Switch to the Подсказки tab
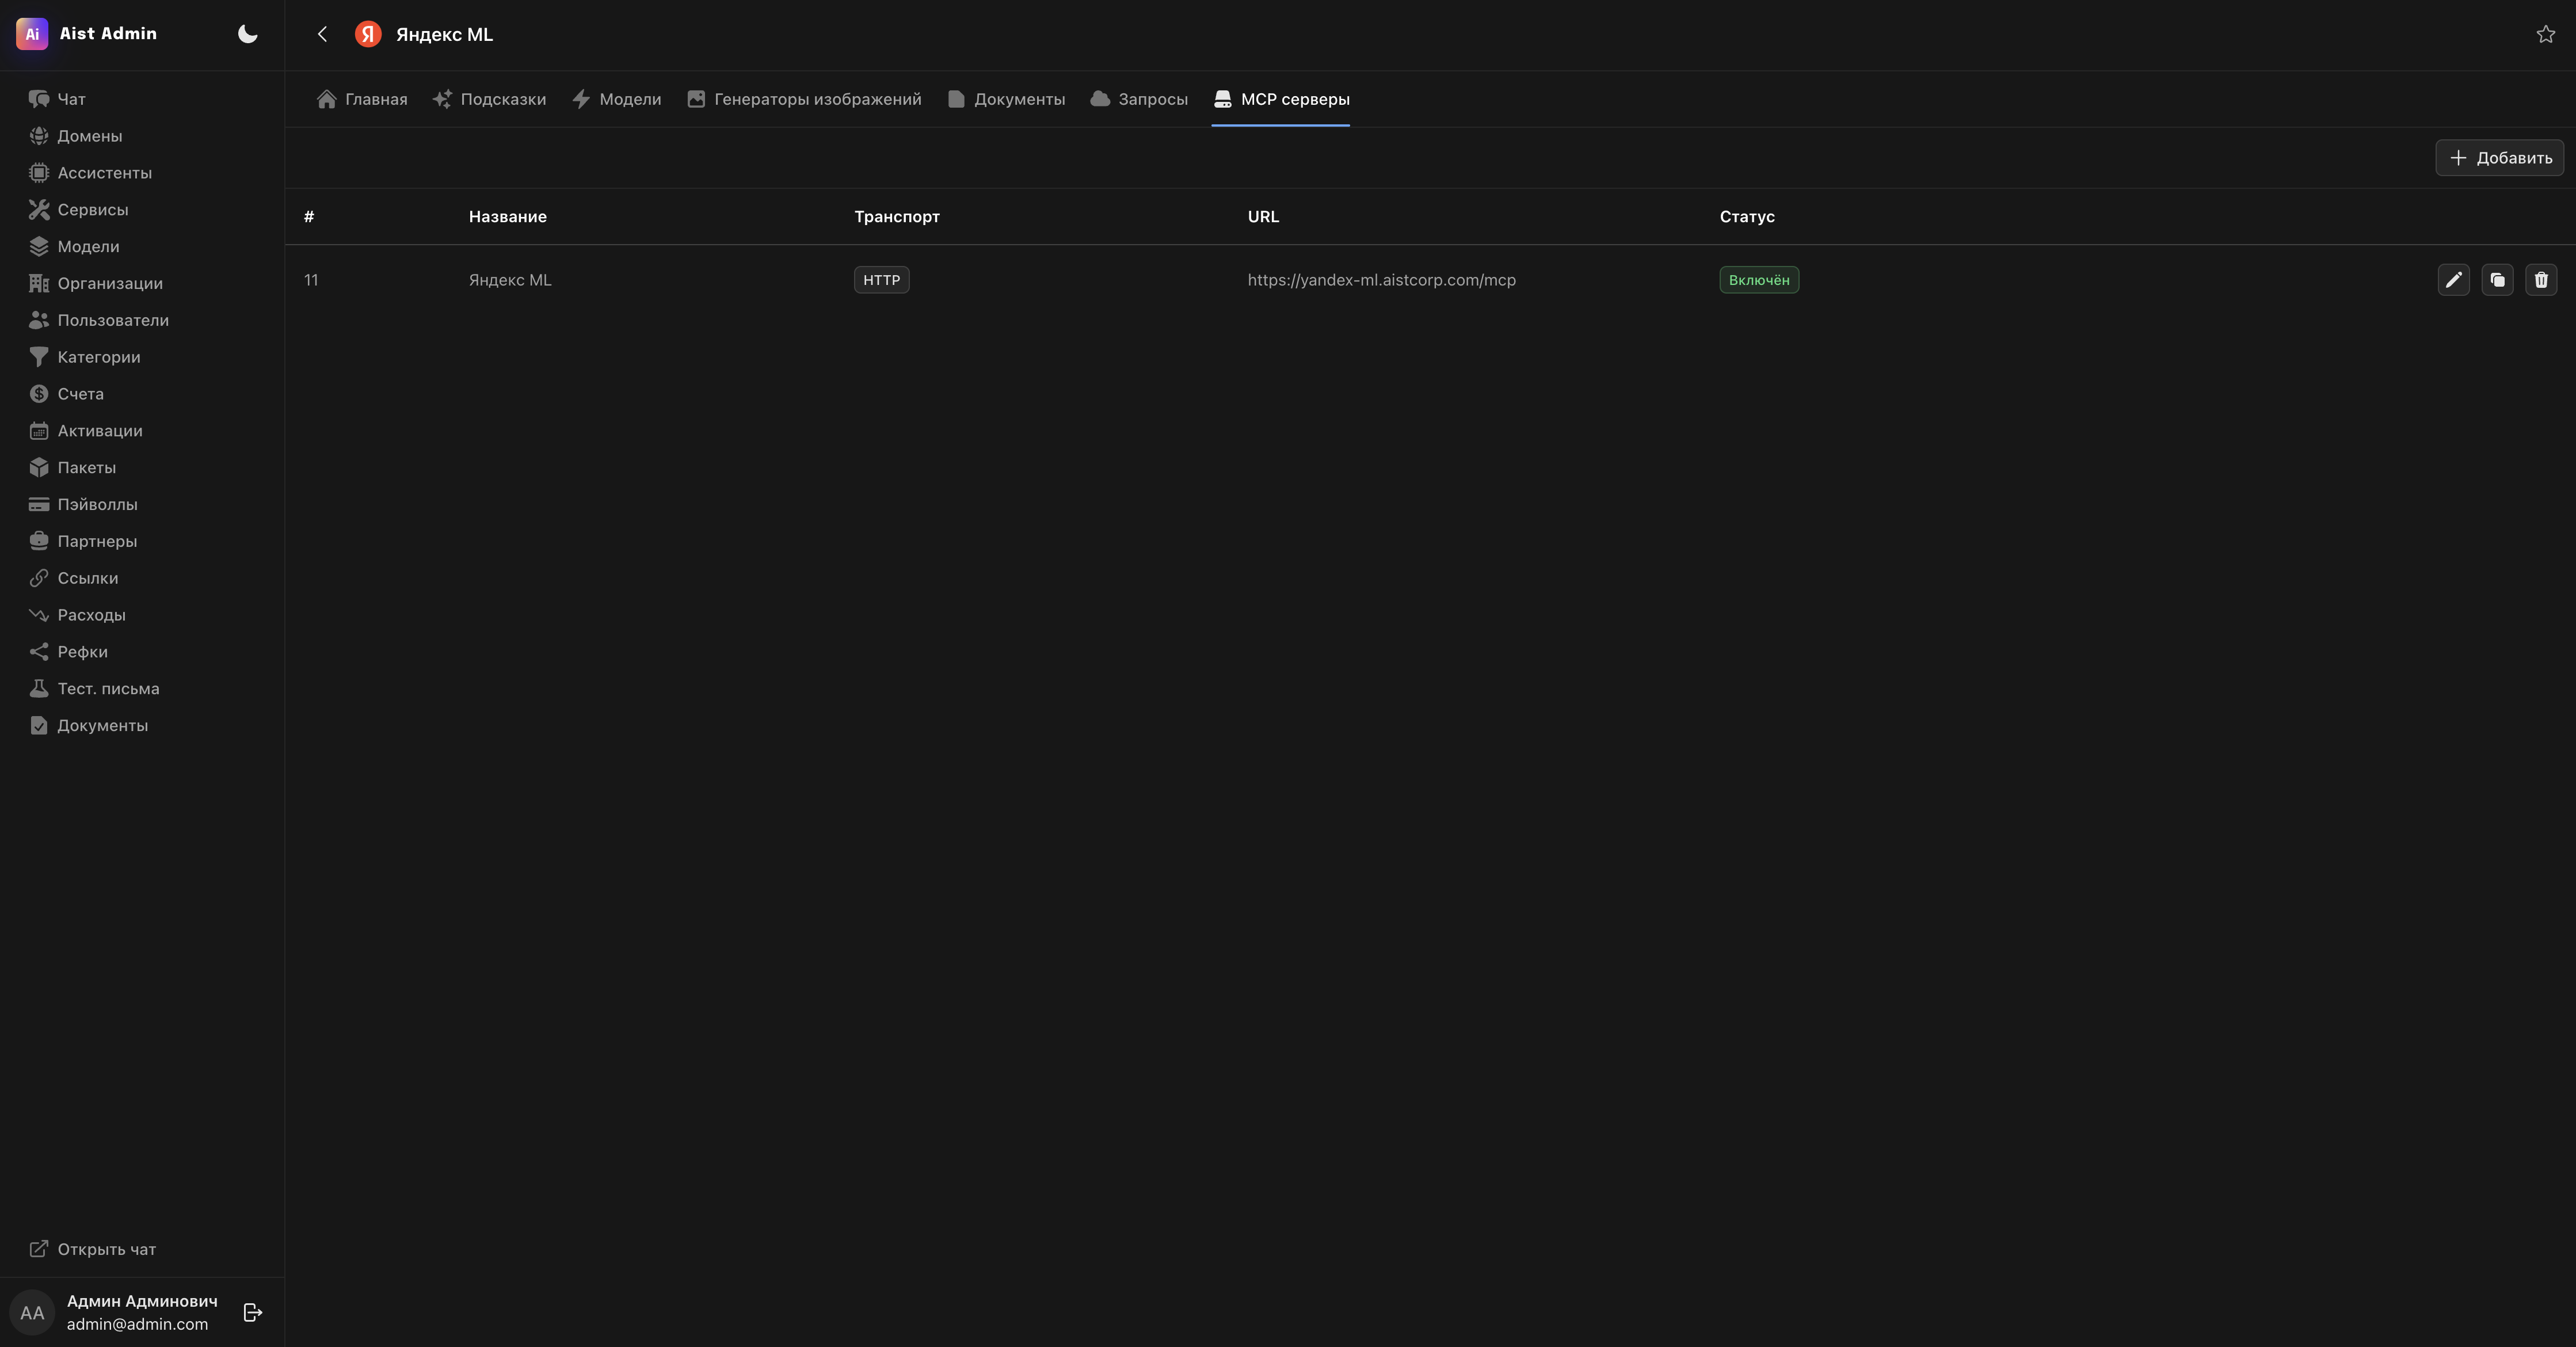Image resolution: width=2576 pixels, height=1347 pixels. 489,99
